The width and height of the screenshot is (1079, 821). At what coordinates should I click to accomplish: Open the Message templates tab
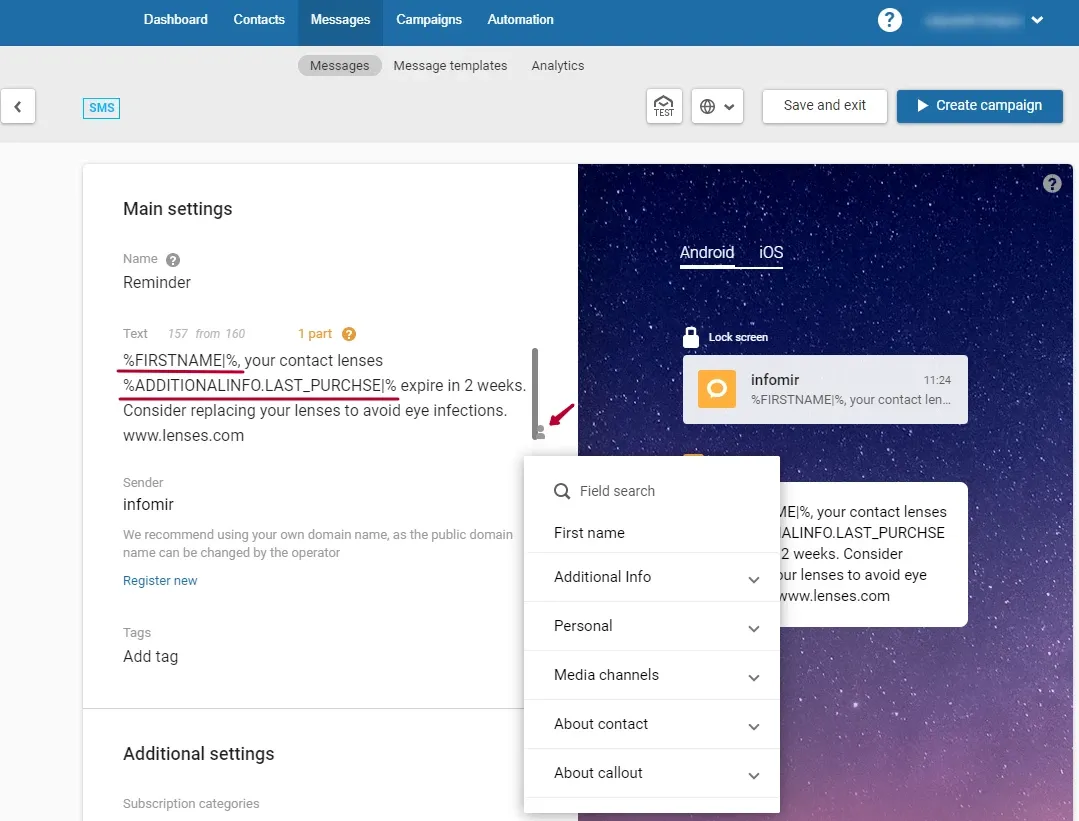point(450,66)
